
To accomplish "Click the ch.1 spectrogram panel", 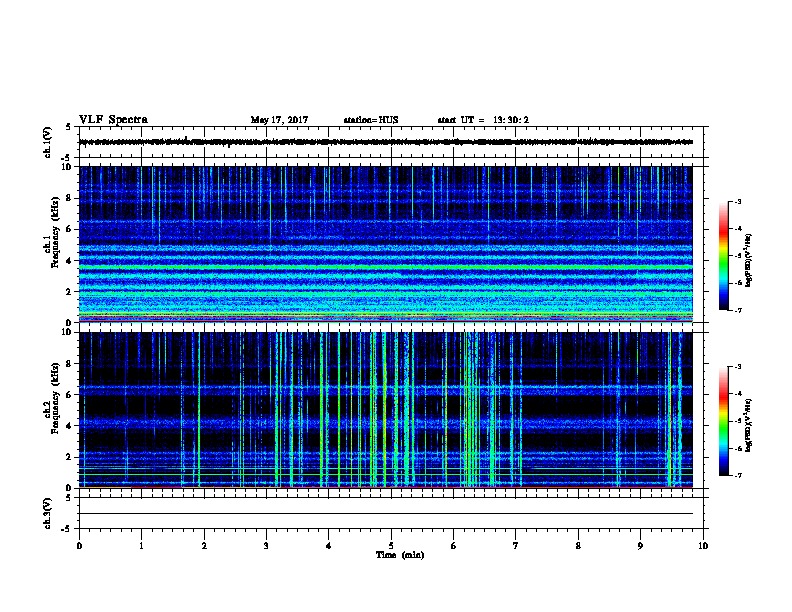I will tap(386, 244).
